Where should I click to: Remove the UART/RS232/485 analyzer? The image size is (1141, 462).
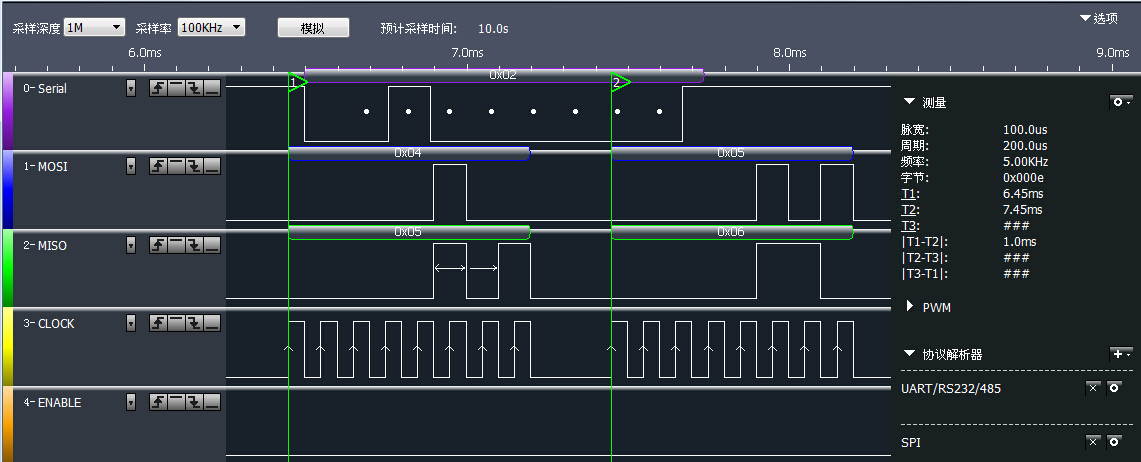(1093, 388)
